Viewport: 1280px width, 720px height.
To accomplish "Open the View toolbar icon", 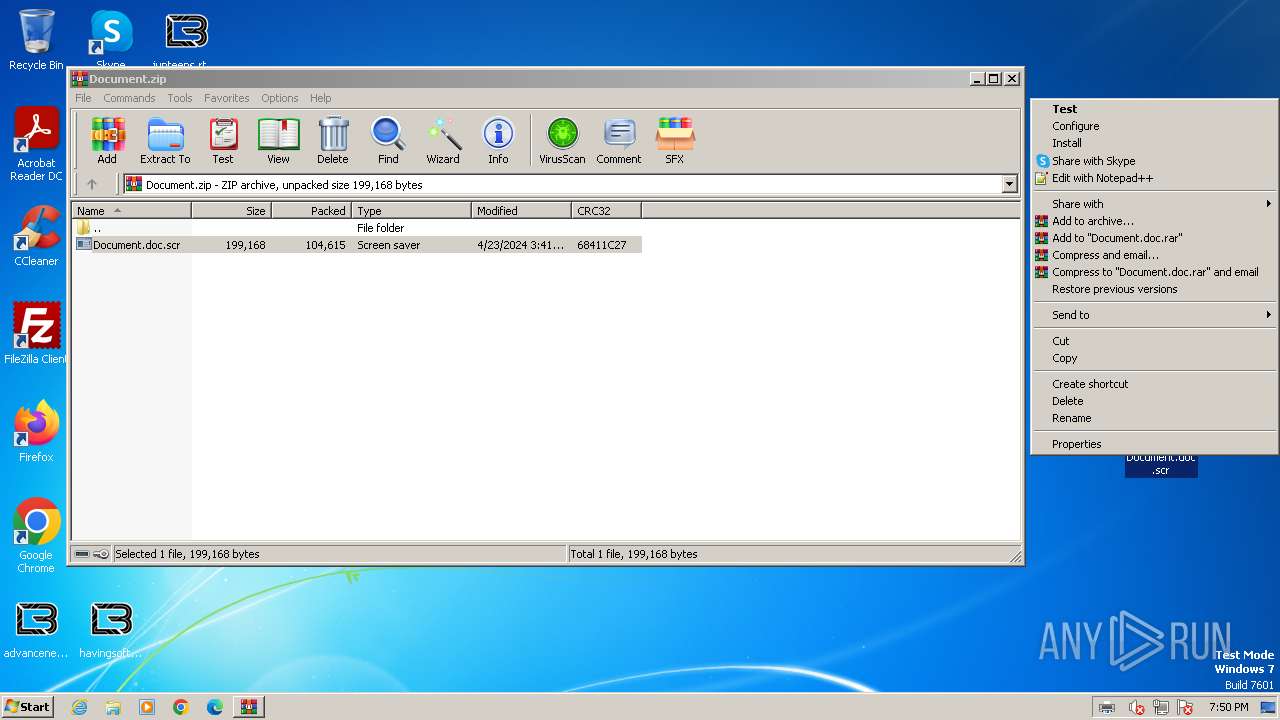I will coord(278,140).
